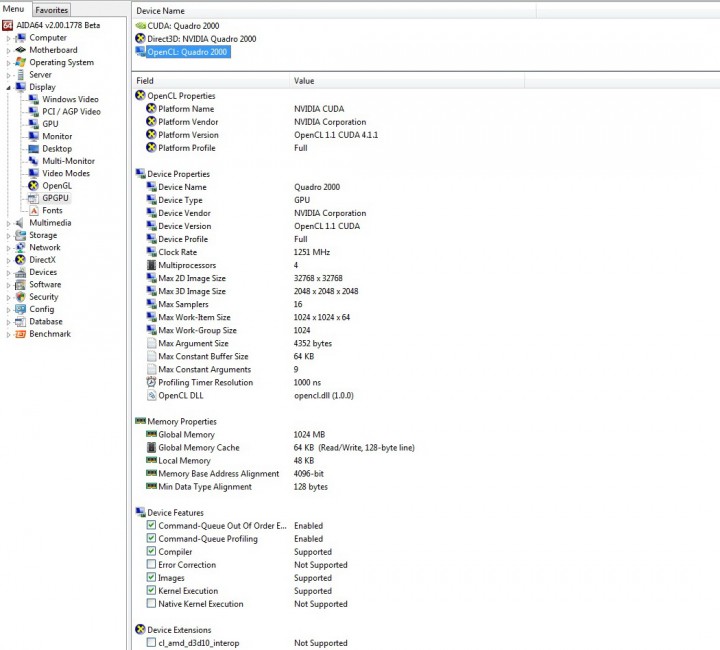
Task: Click the Value column header
Action: coord(407,81)
